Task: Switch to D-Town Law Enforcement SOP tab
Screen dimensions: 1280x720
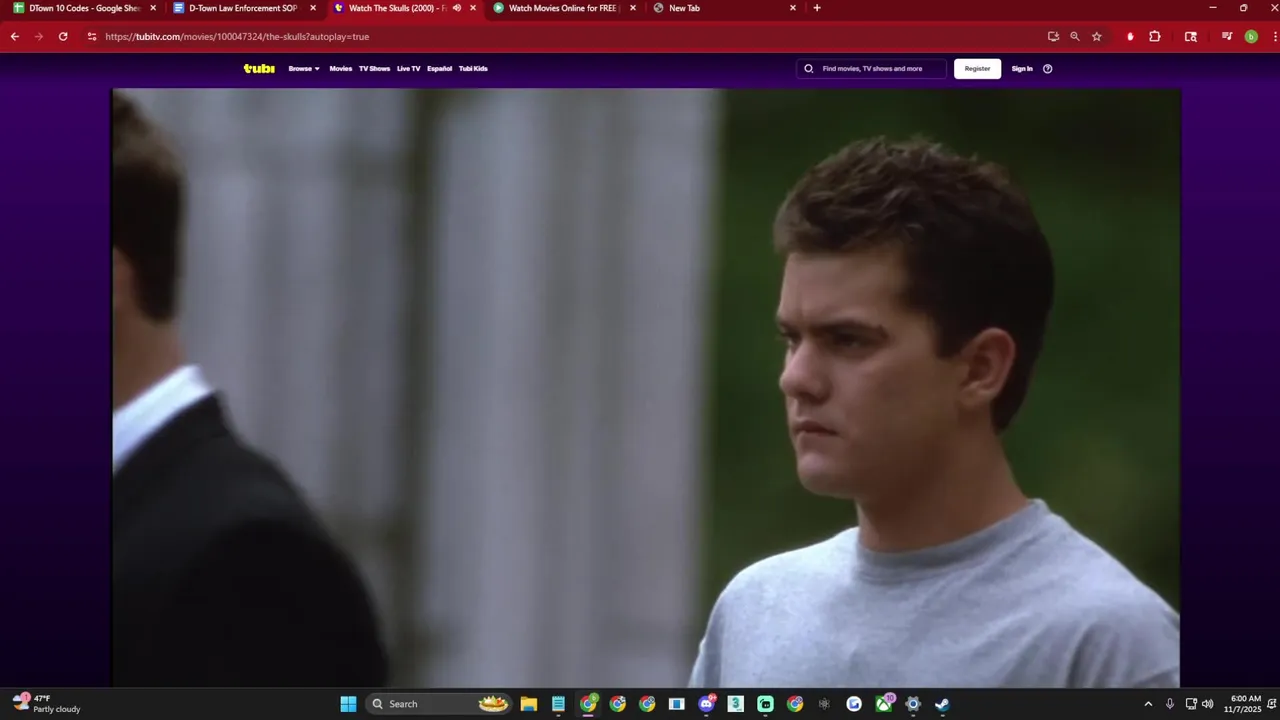Action: [x=242, y=8]
